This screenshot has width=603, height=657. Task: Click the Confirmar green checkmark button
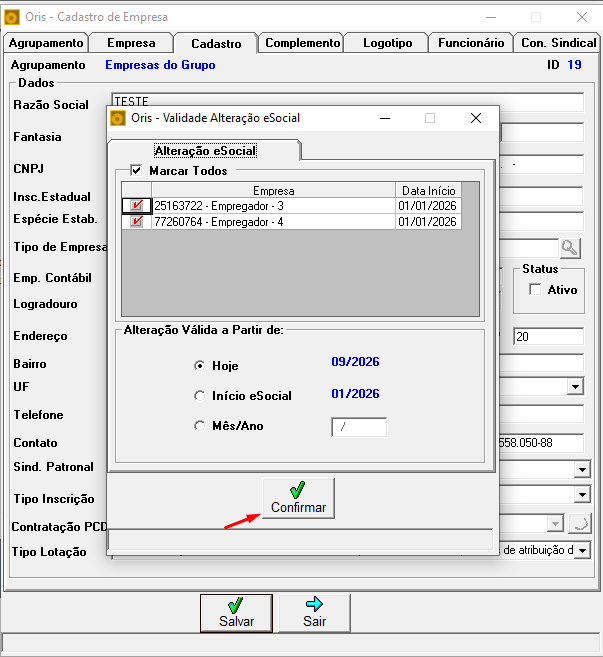coord(298,499)
